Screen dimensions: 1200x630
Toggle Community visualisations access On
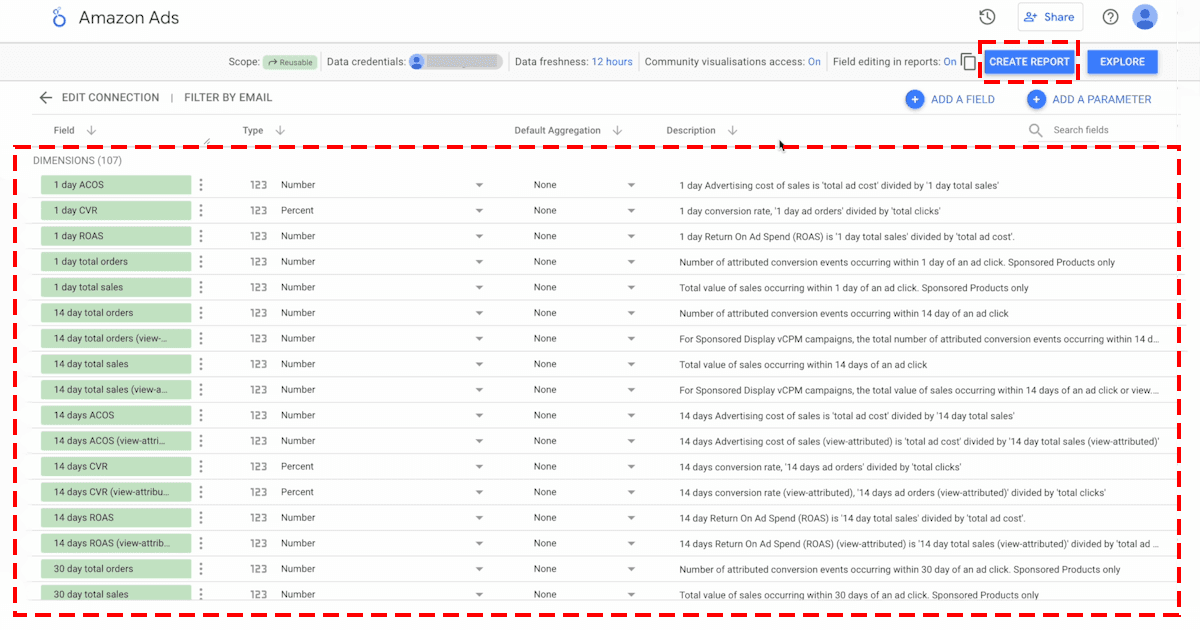coord(814,62)
